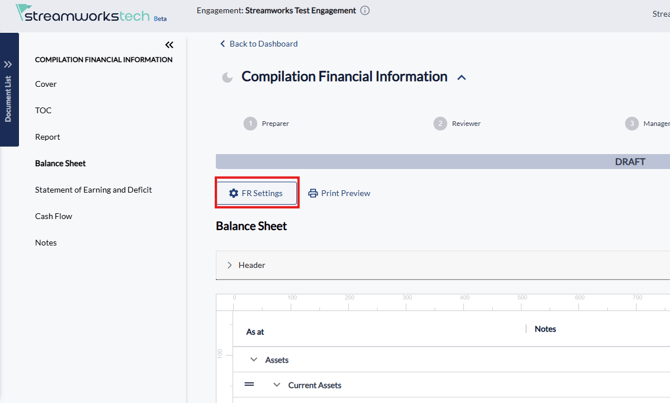This screenshot has height=403, width=670.
Task: Open the Report section
Action: 47,137
